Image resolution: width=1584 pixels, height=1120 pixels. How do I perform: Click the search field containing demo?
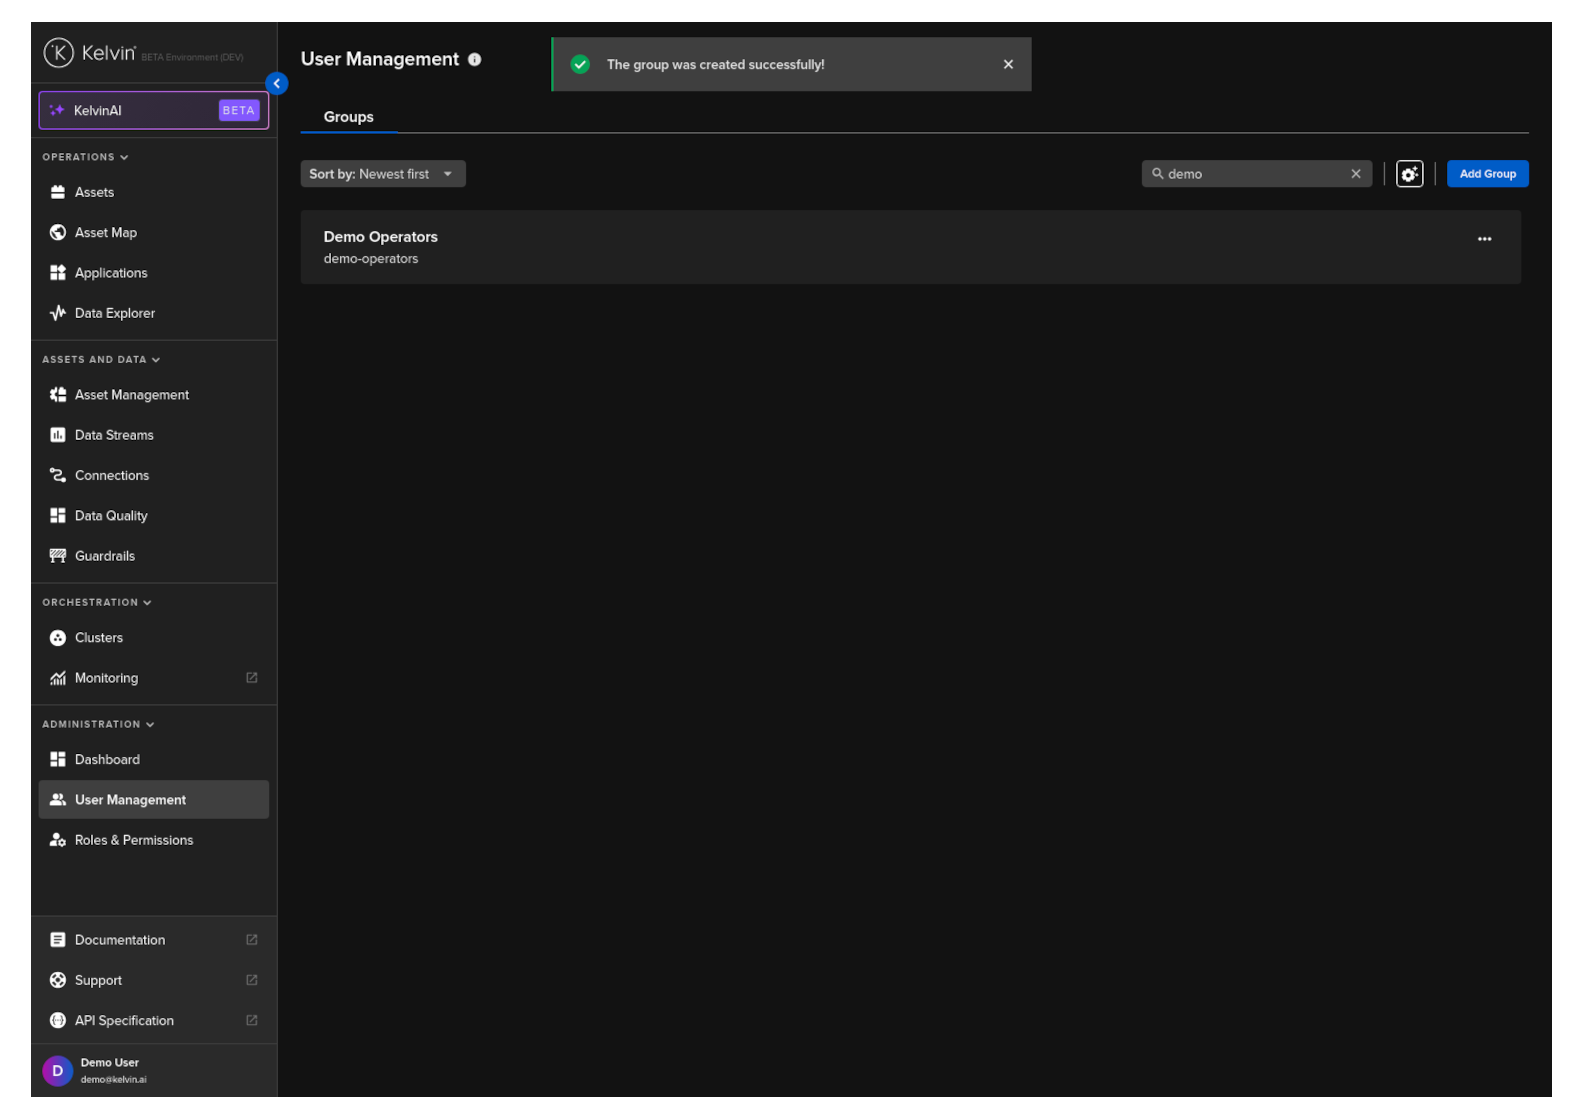[x=1256, y=174]
